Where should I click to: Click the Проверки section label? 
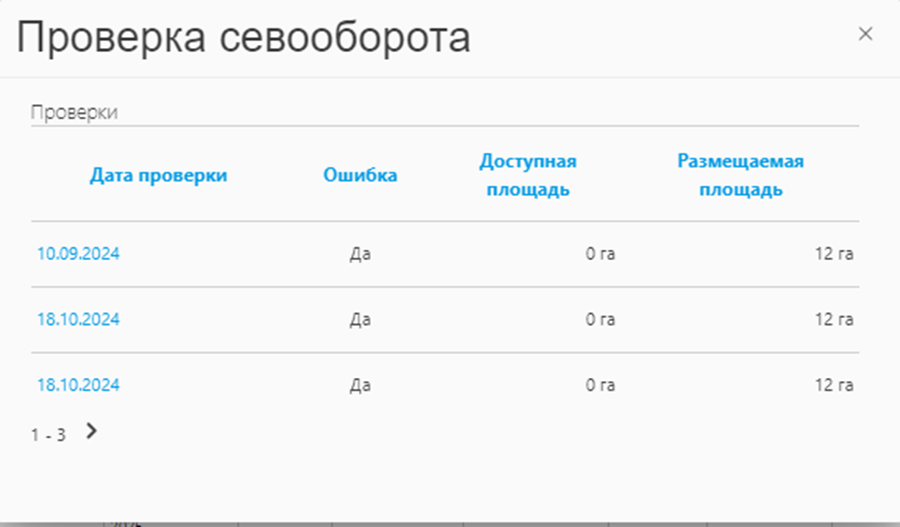[74, 112]
